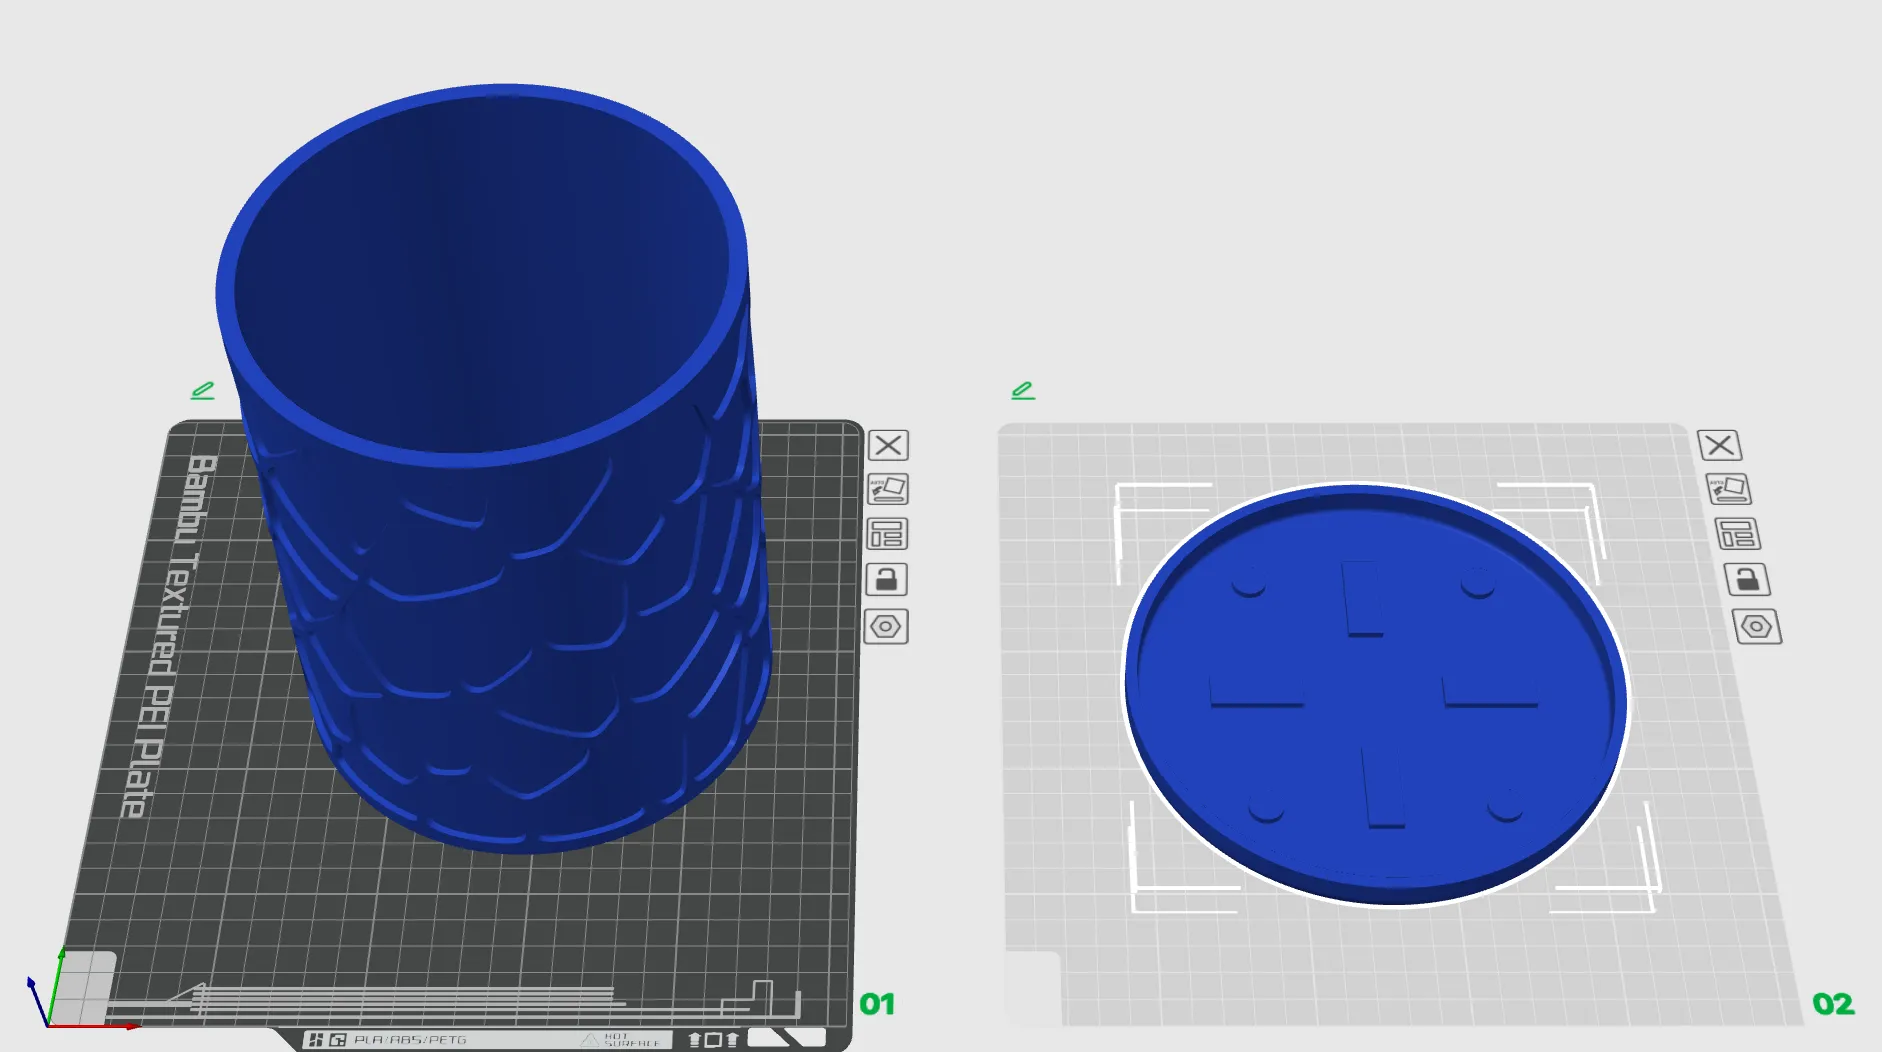Viewport: 1882px width, 1052px height.
Task: Click the coordinate axes origin gizmo
Action: click(x=48, y=1023)
